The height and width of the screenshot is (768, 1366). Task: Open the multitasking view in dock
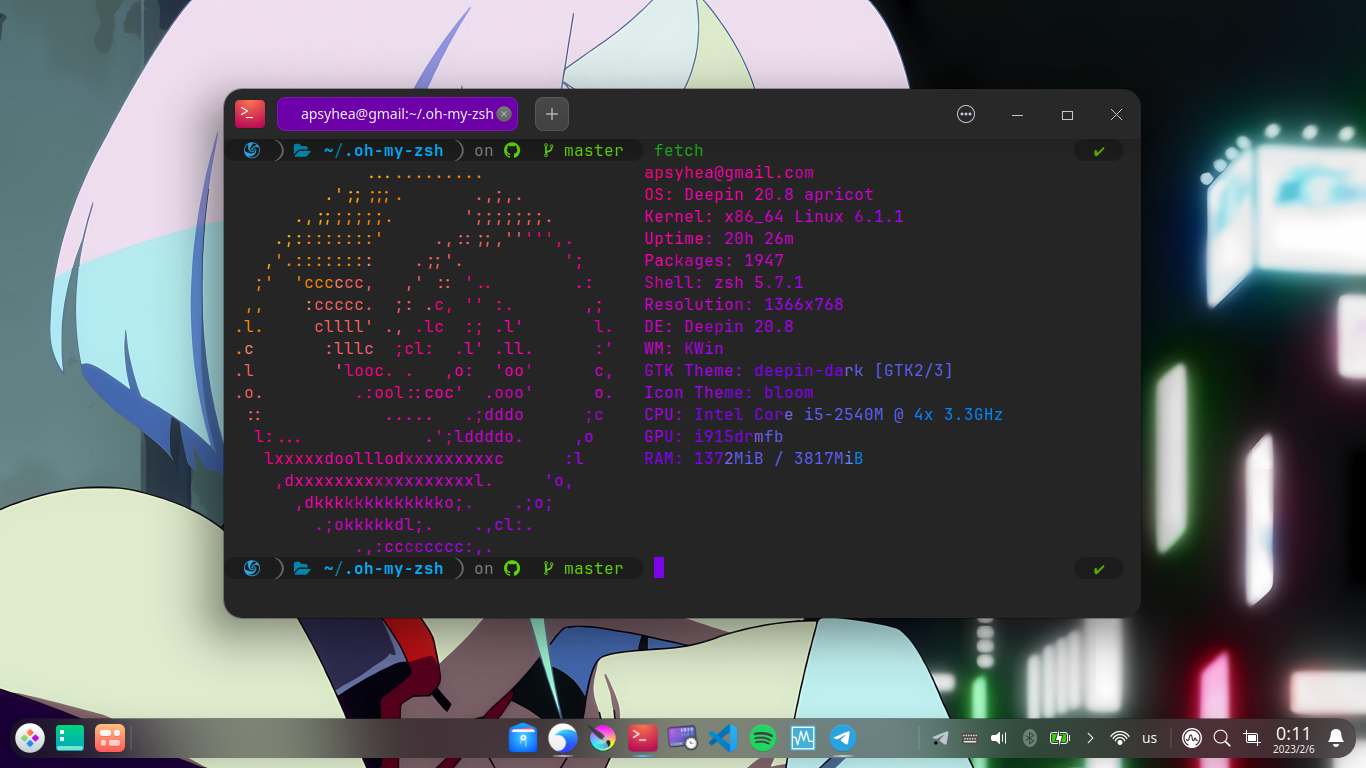[70, 738]
